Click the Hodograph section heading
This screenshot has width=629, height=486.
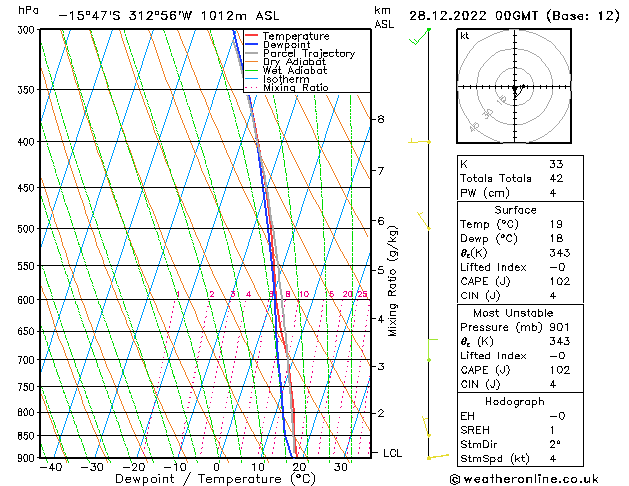pyautogui.click(x=515, y=402)
